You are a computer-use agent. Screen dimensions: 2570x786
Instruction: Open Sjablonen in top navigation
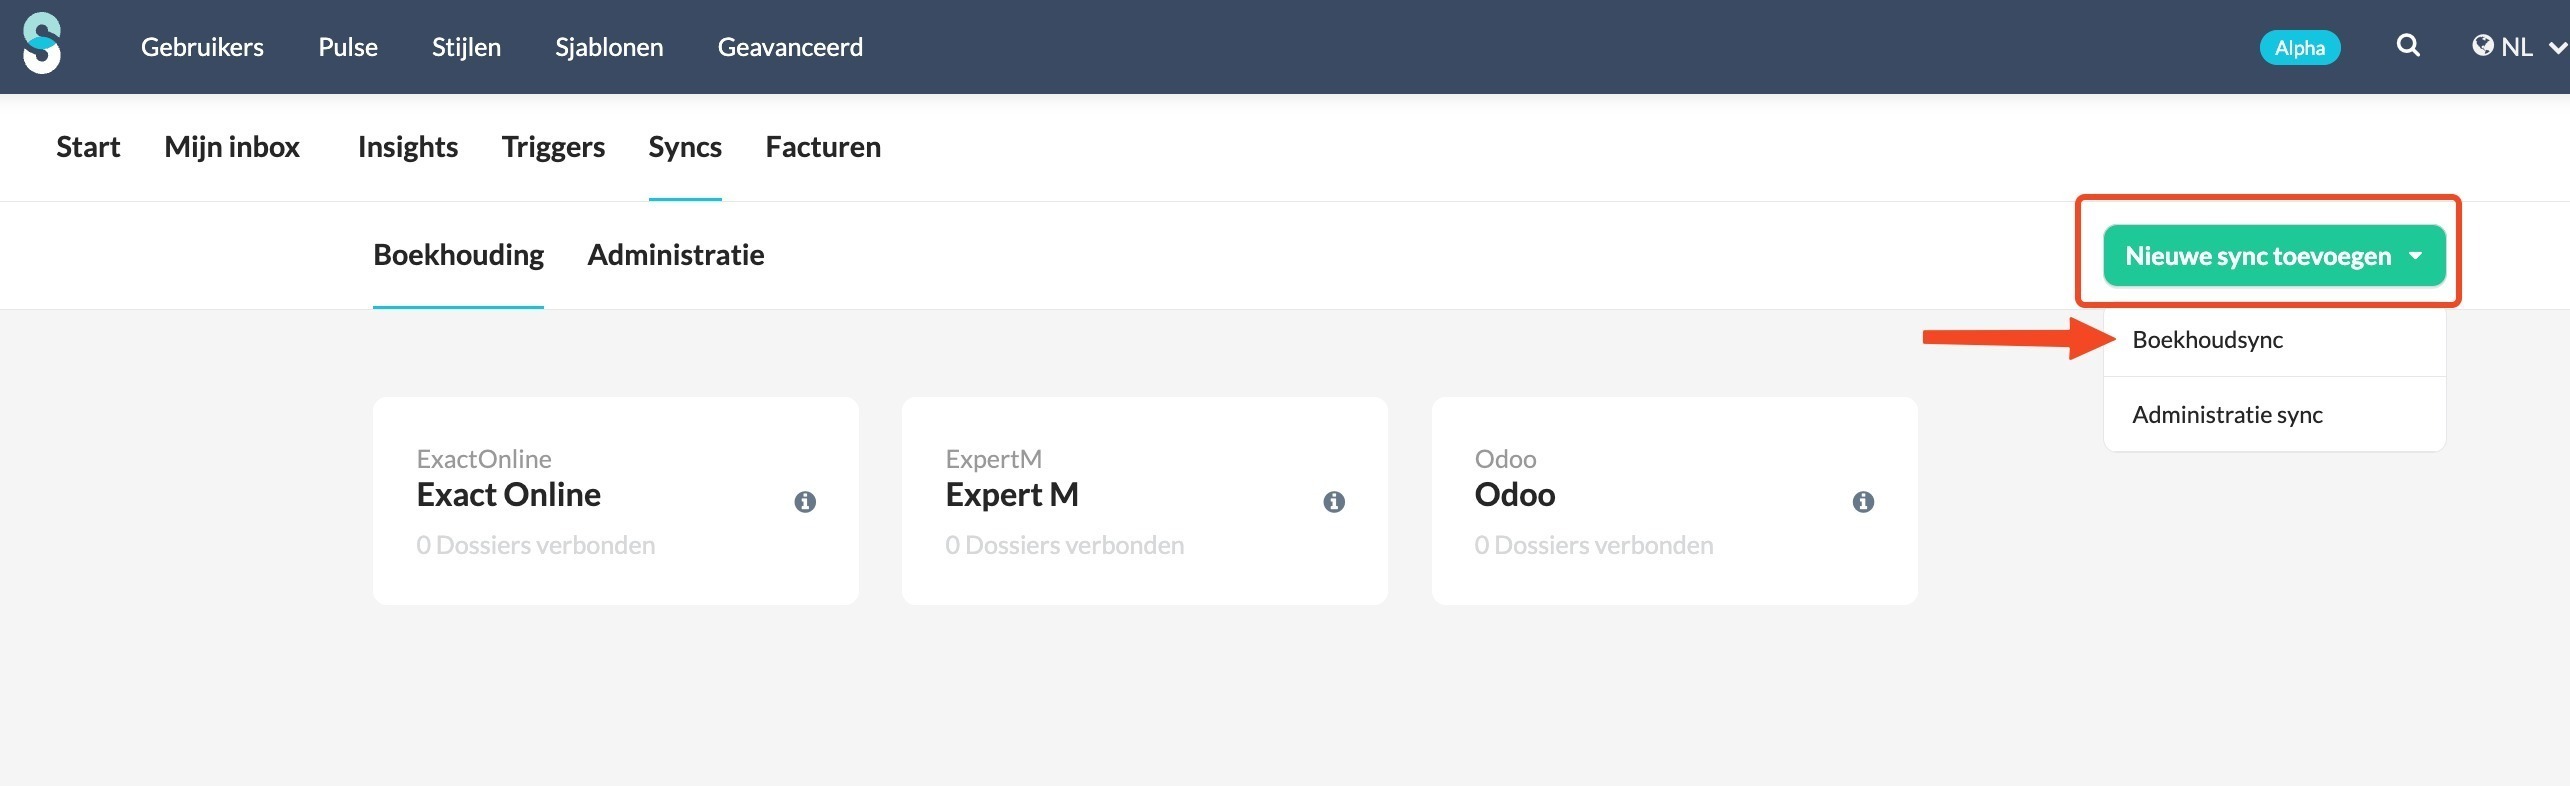point(609,47)
